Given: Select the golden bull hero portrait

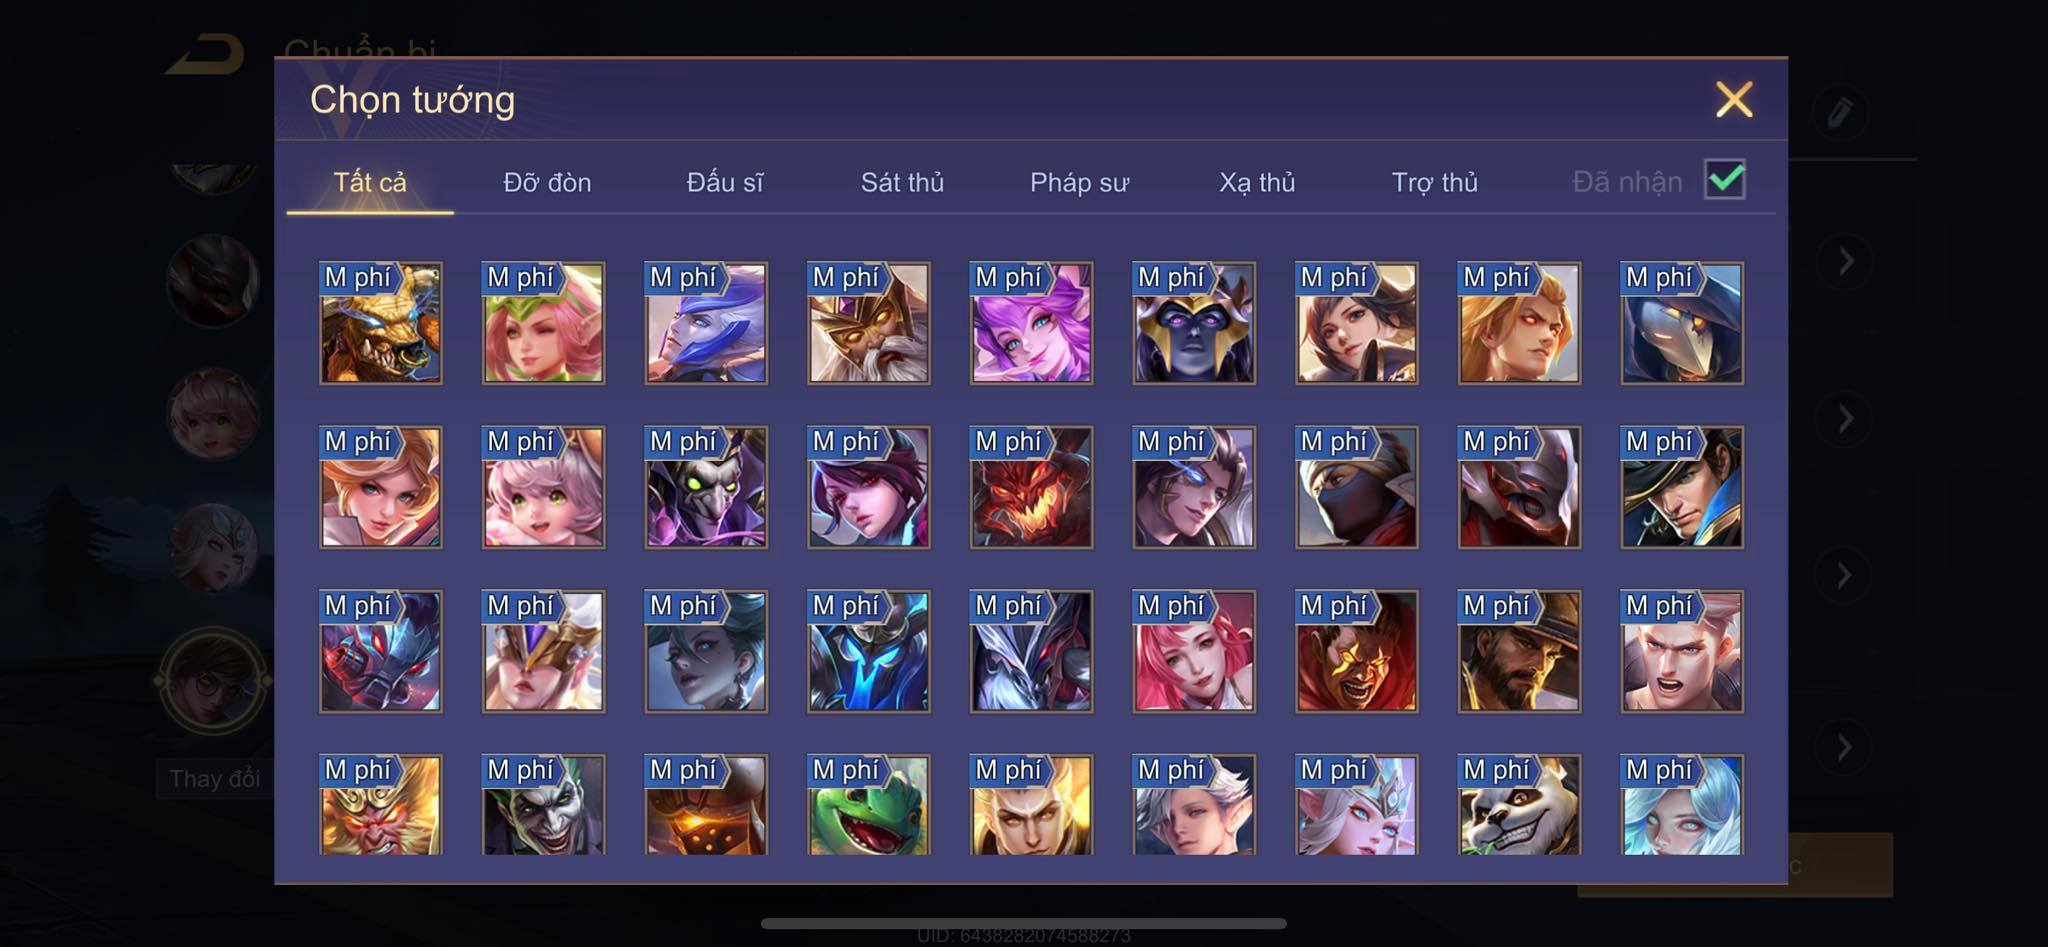Looking at the screenshot, I should pos(380,323).
